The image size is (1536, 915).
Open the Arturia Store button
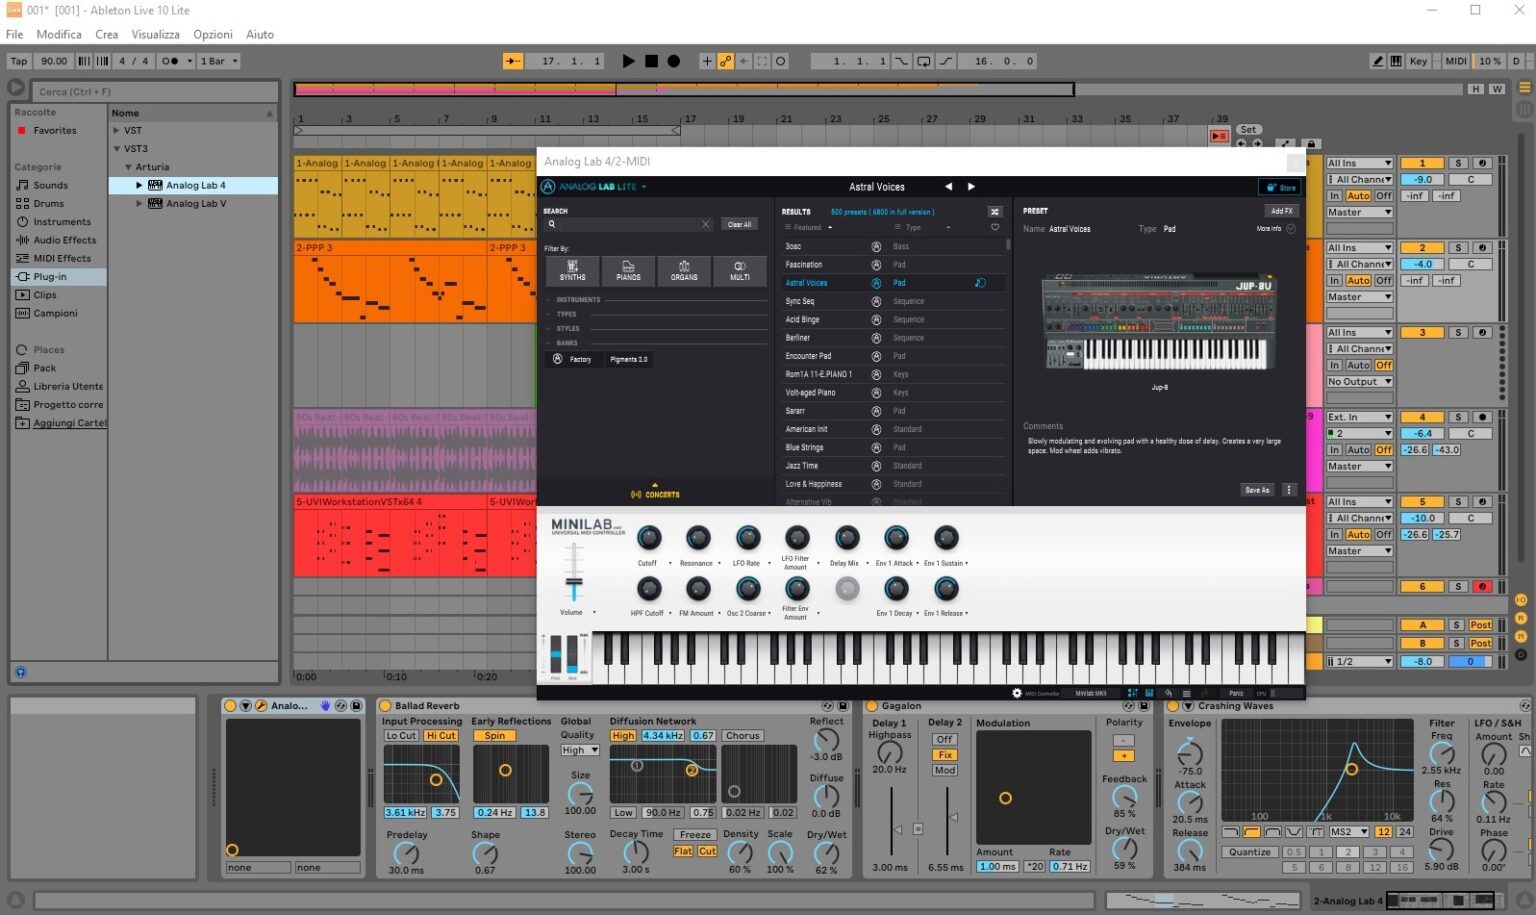(1280, 187)
